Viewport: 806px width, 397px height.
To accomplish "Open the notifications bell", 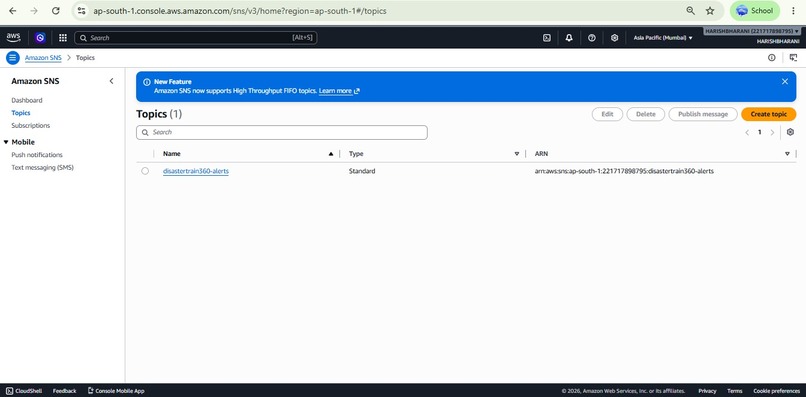I will click(x=569, y=38).
